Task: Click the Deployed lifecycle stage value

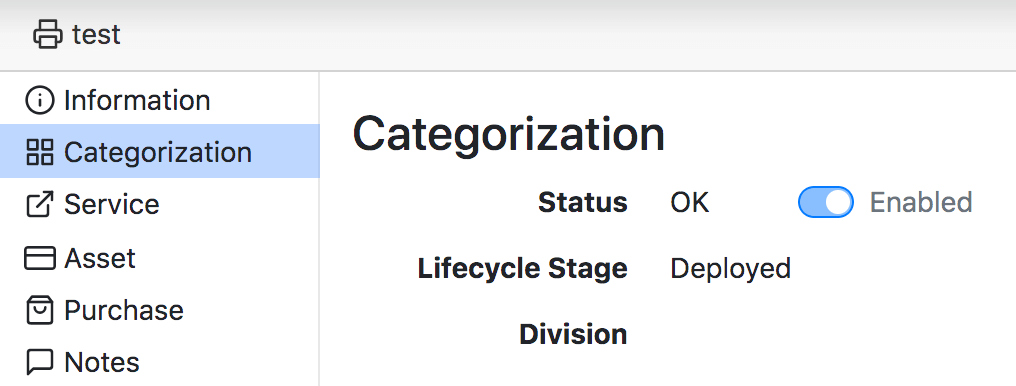Action: click(730, 268)
